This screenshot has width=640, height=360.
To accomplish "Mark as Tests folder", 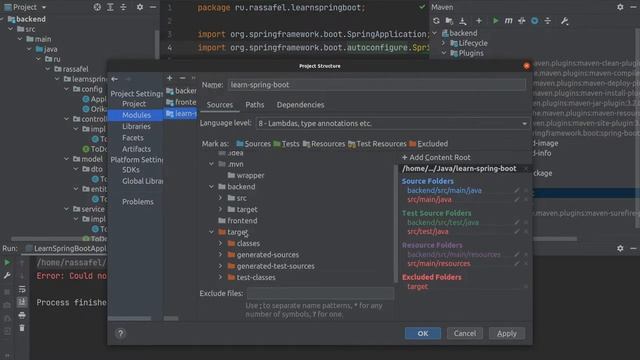I will [286, 144].
